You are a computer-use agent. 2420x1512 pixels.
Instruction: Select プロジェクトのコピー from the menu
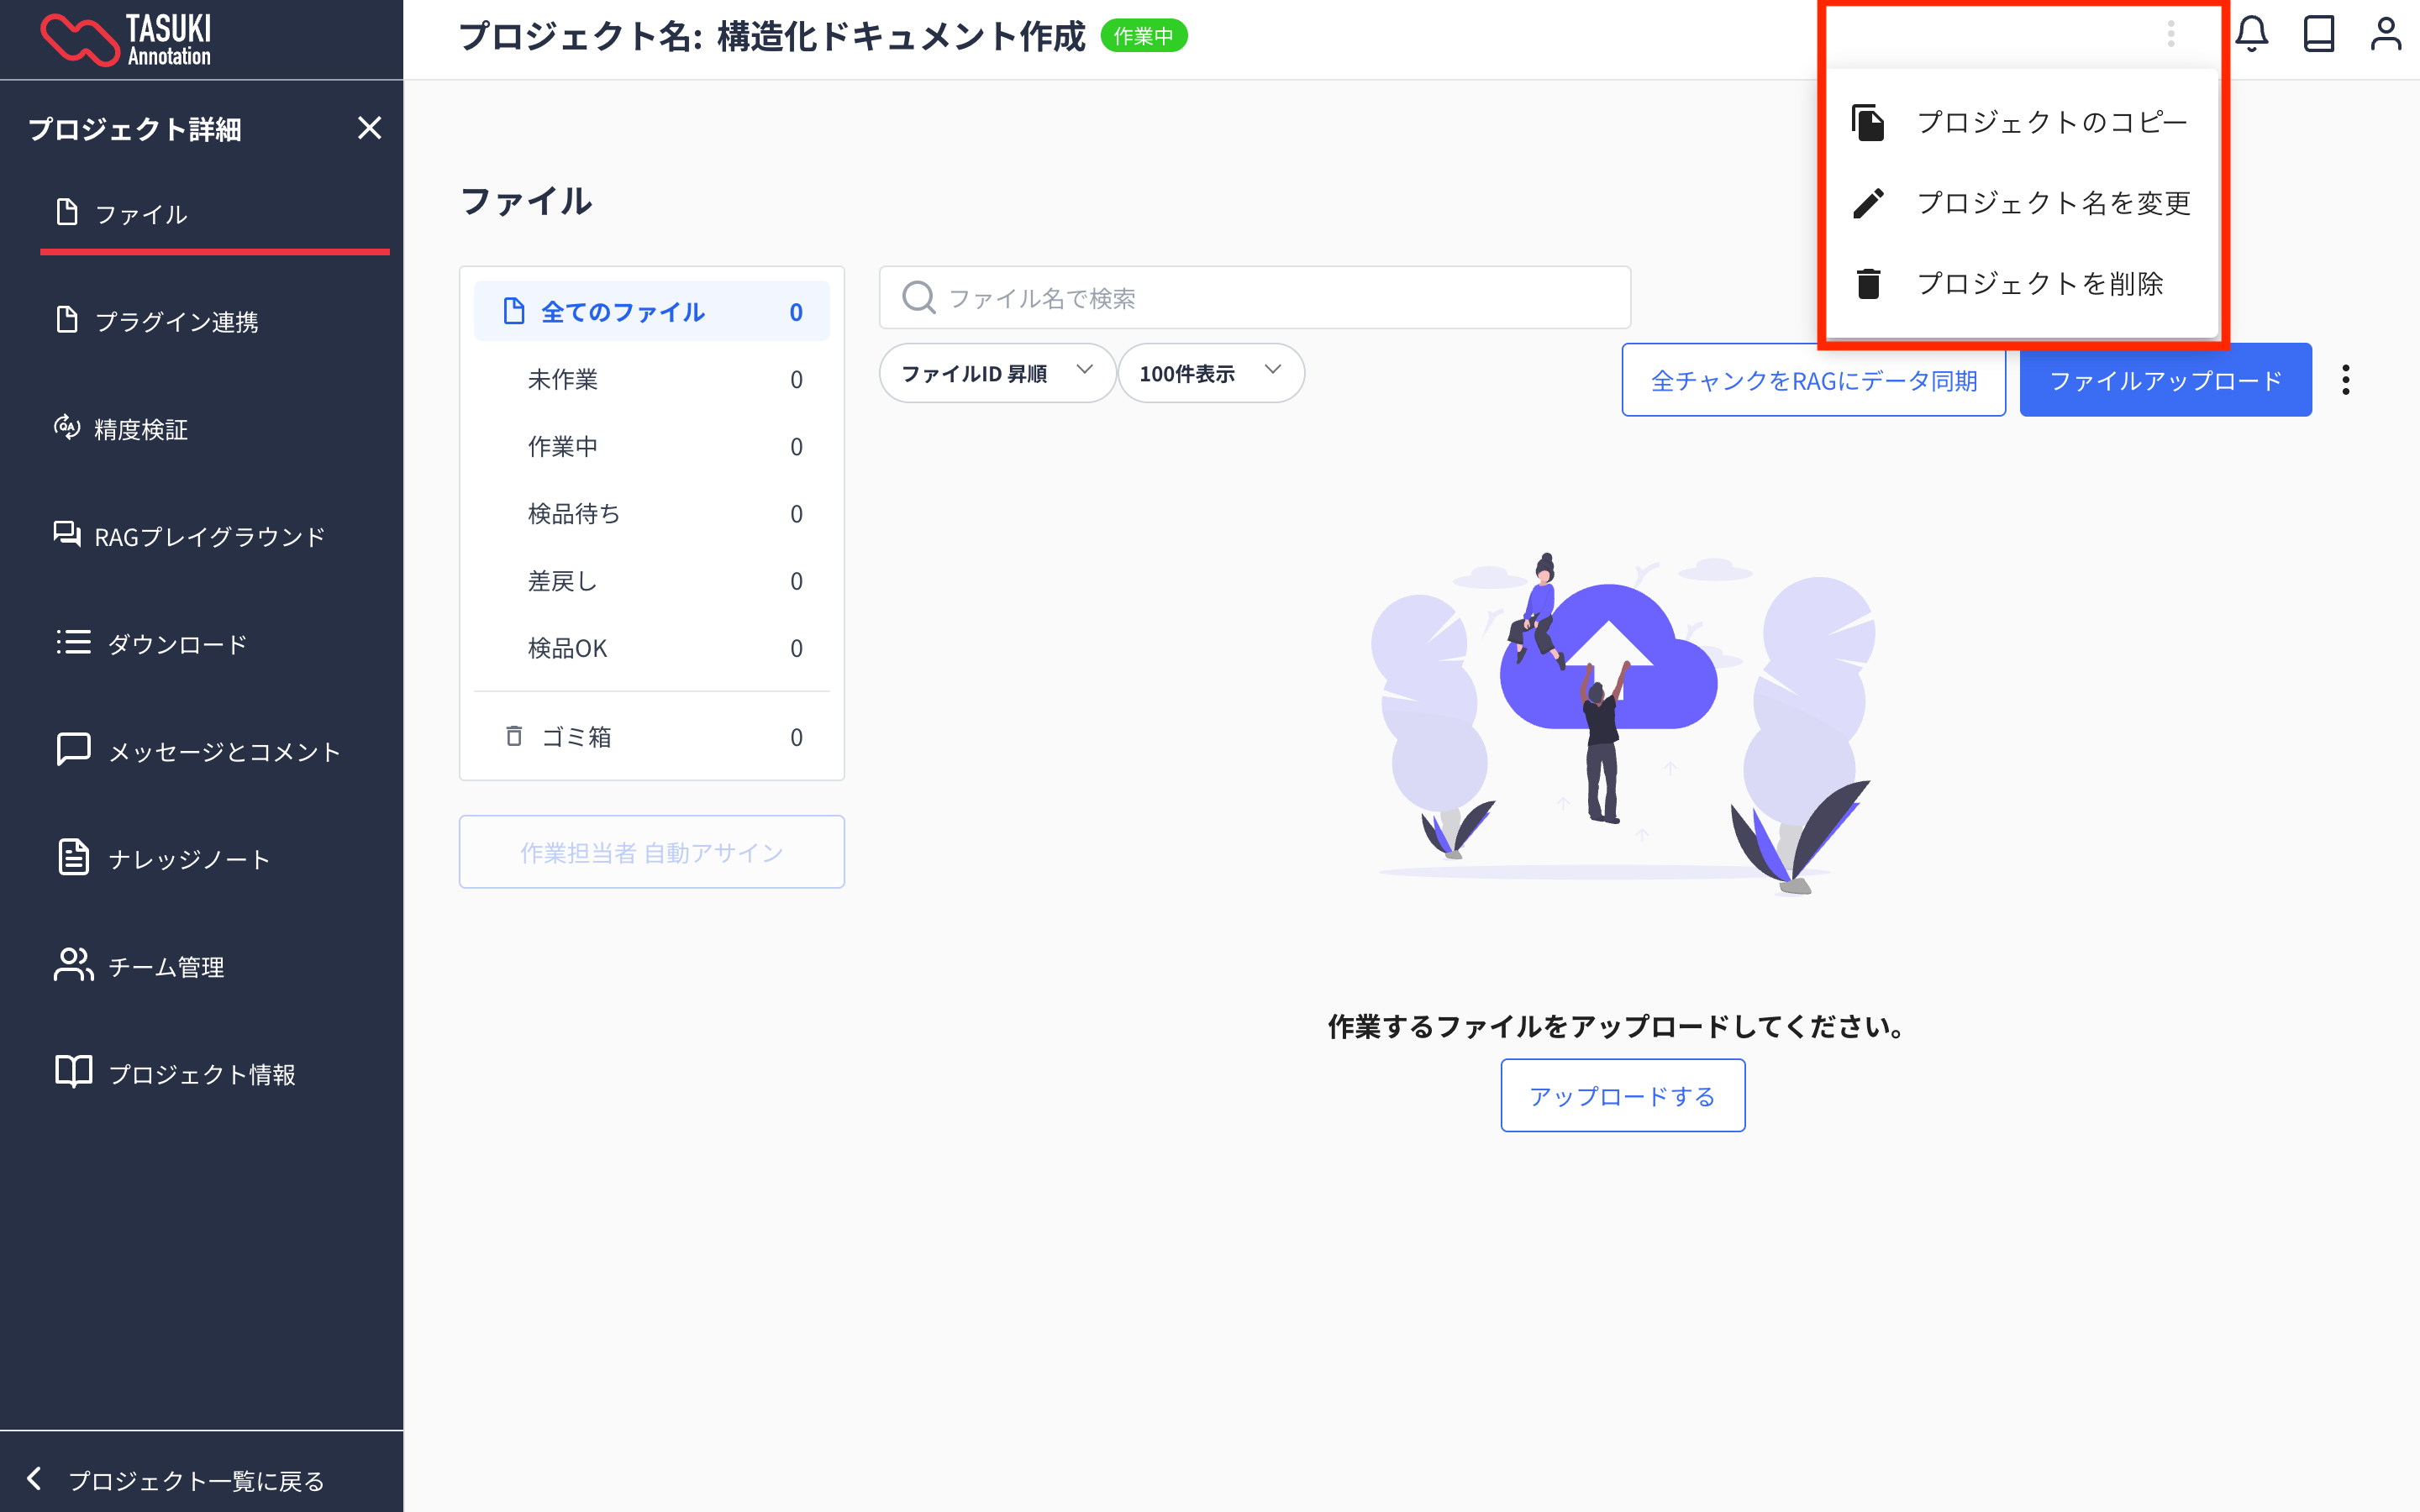coord(2050,122)
